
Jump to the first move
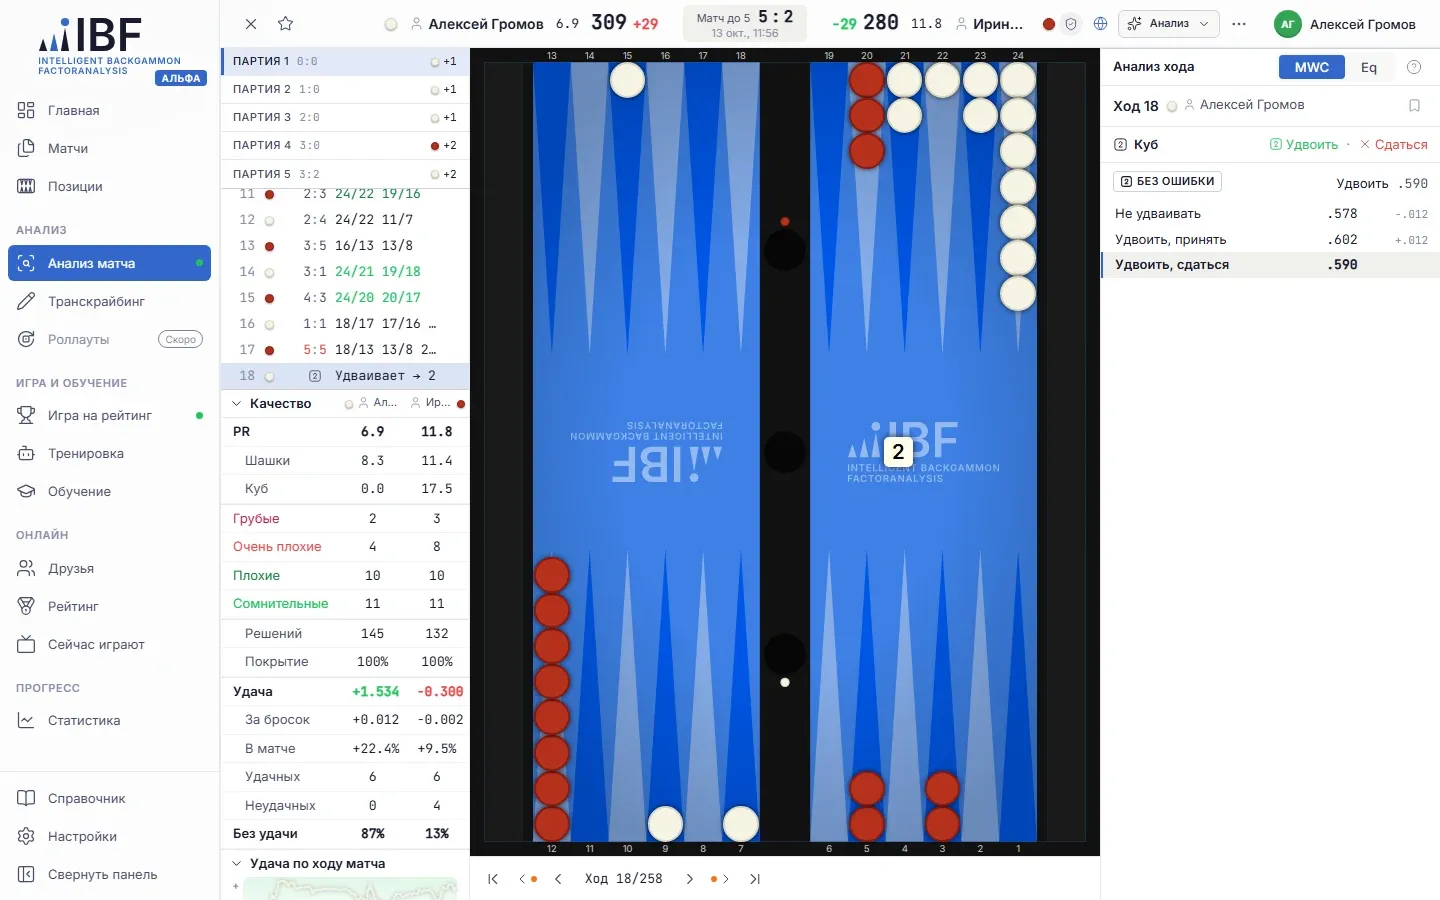[493, 879]
